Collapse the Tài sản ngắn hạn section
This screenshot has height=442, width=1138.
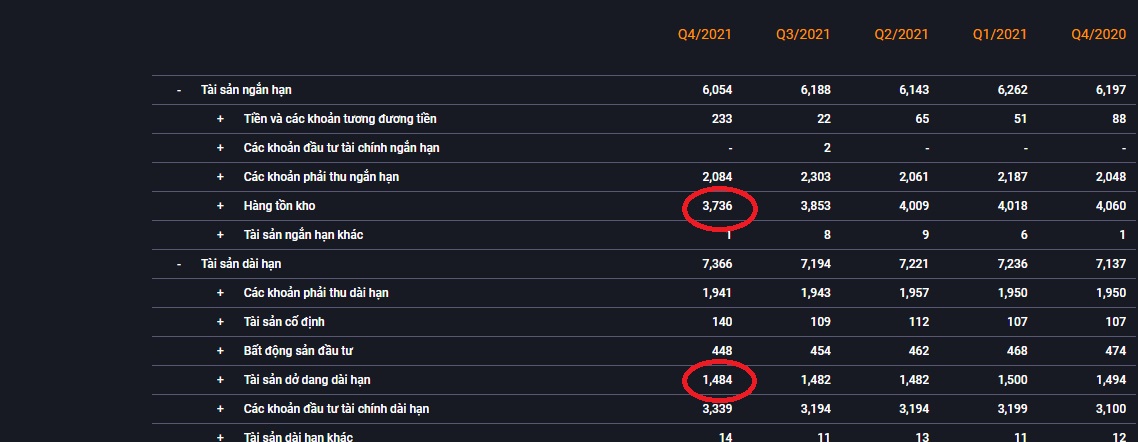point(179,90)
